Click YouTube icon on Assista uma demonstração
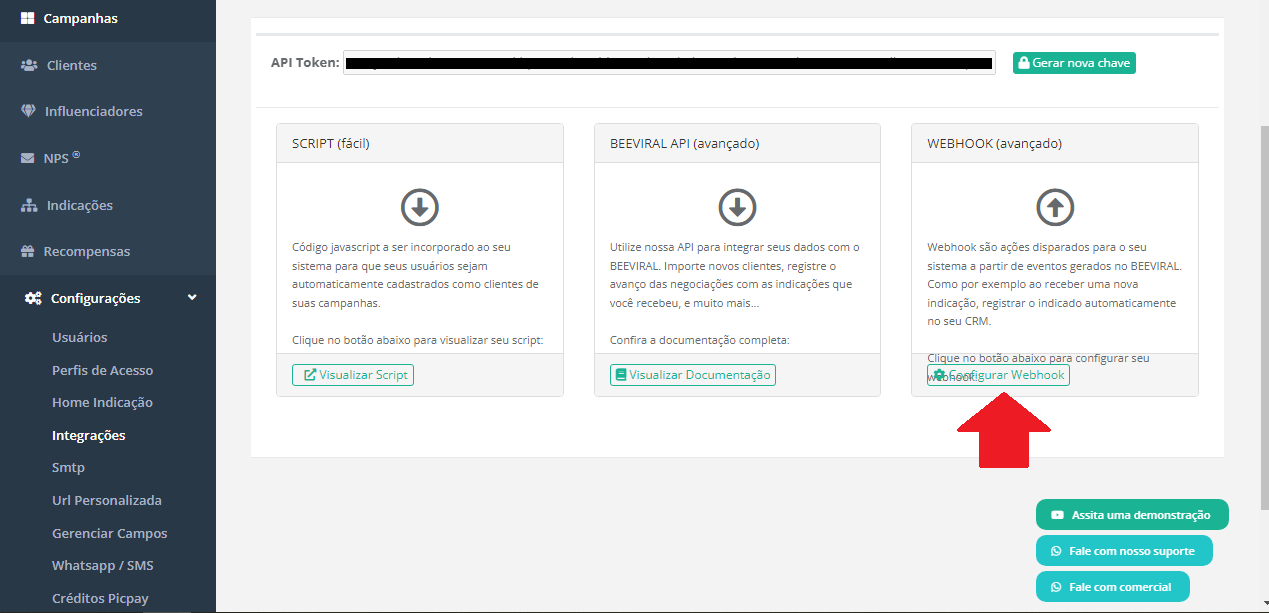This screenshot has height=613, width=1269. [1057, 515]
